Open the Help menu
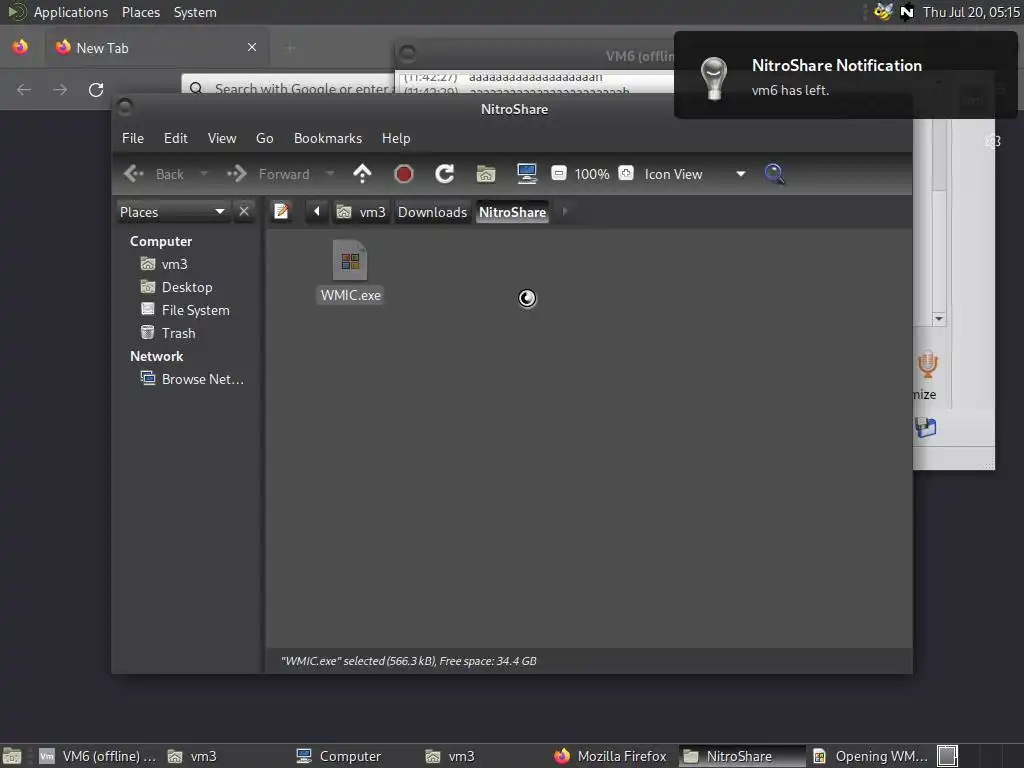The image size is (1024, 768). click(396, 138)
